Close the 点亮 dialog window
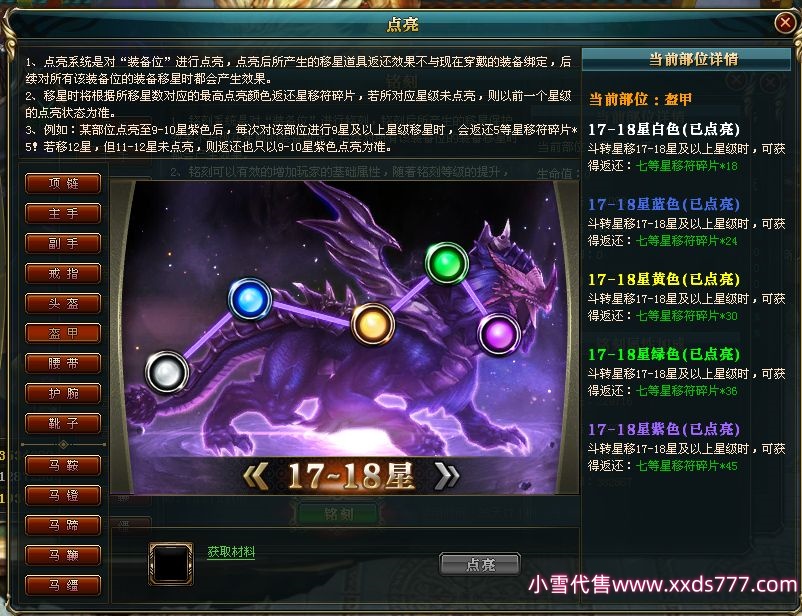The width and height of the screenshot is (802, 616). pos(785,23)
